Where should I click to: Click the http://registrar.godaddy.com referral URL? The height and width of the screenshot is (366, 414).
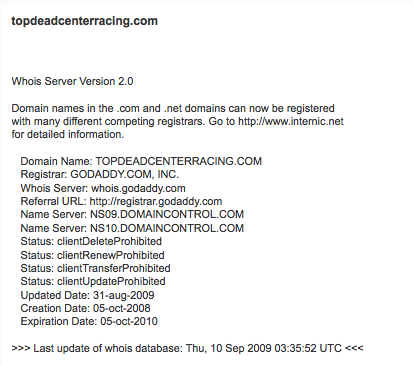156,202
